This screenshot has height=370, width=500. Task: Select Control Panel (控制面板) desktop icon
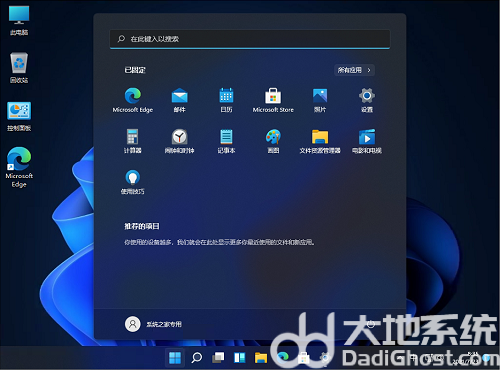tap(19, 116)
